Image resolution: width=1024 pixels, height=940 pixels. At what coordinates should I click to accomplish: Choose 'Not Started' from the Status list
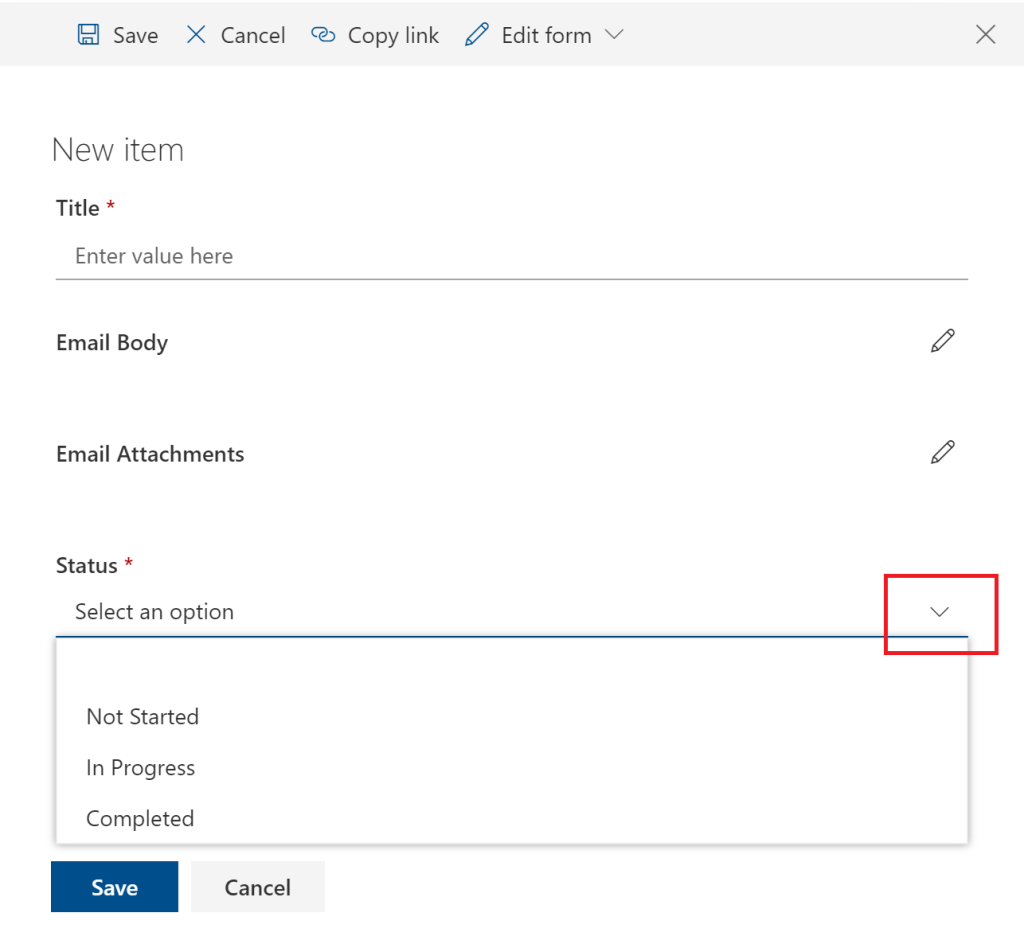point(143,717)
